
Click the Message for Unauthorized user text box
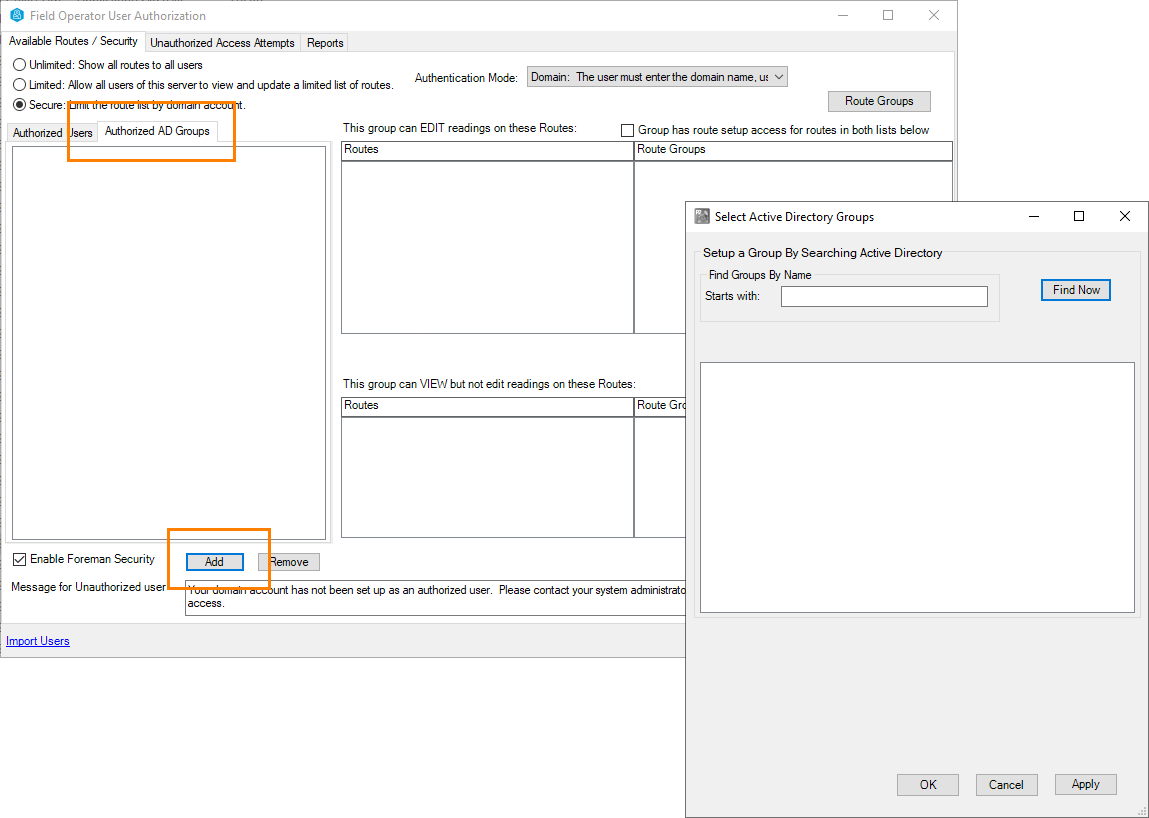[435, 597]
